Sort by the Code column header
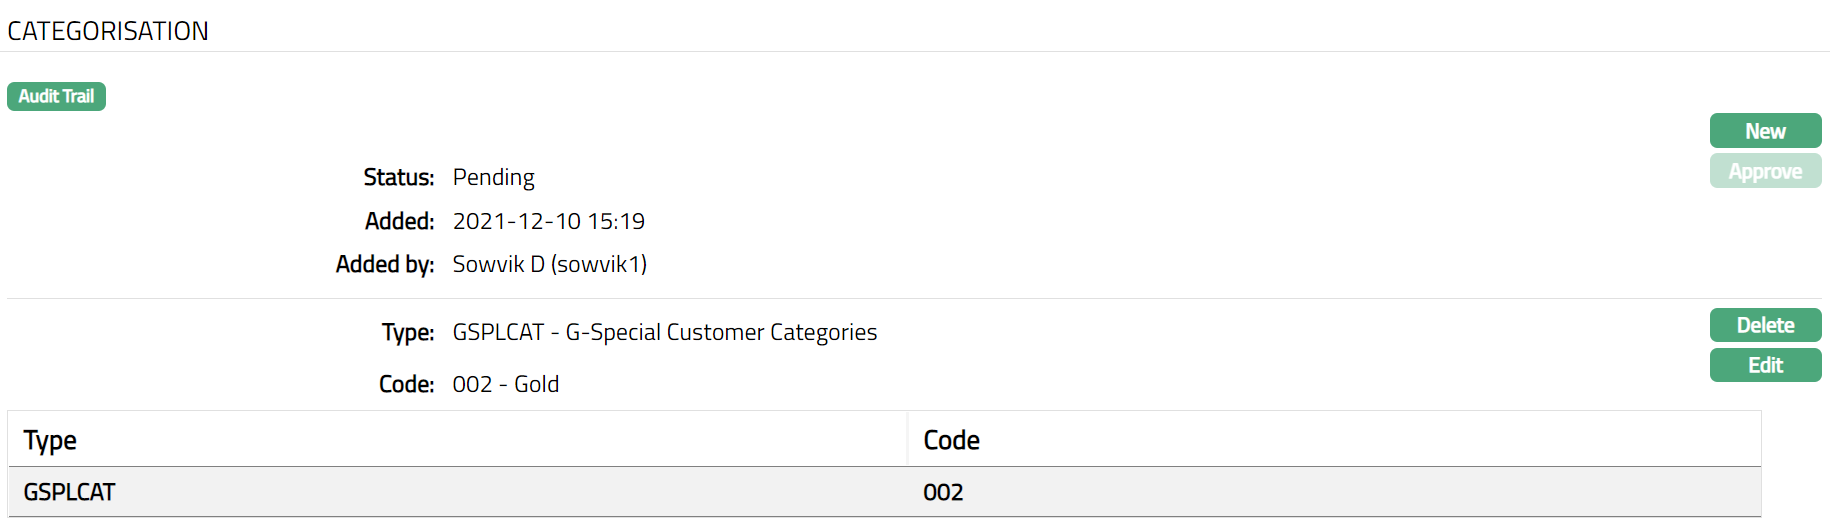 coord(951,440)
